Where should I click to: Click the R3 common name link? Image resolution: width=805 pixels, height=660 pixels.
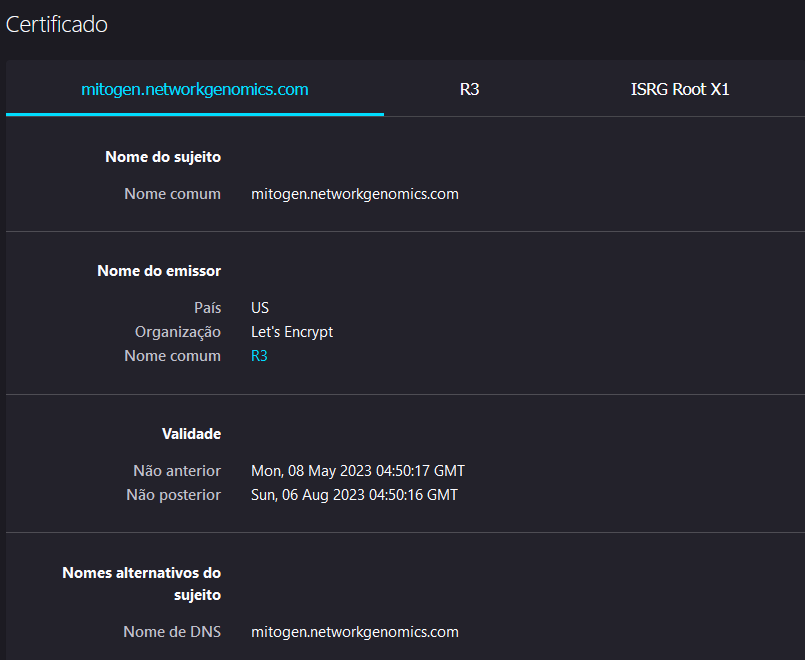pos(259,355)
